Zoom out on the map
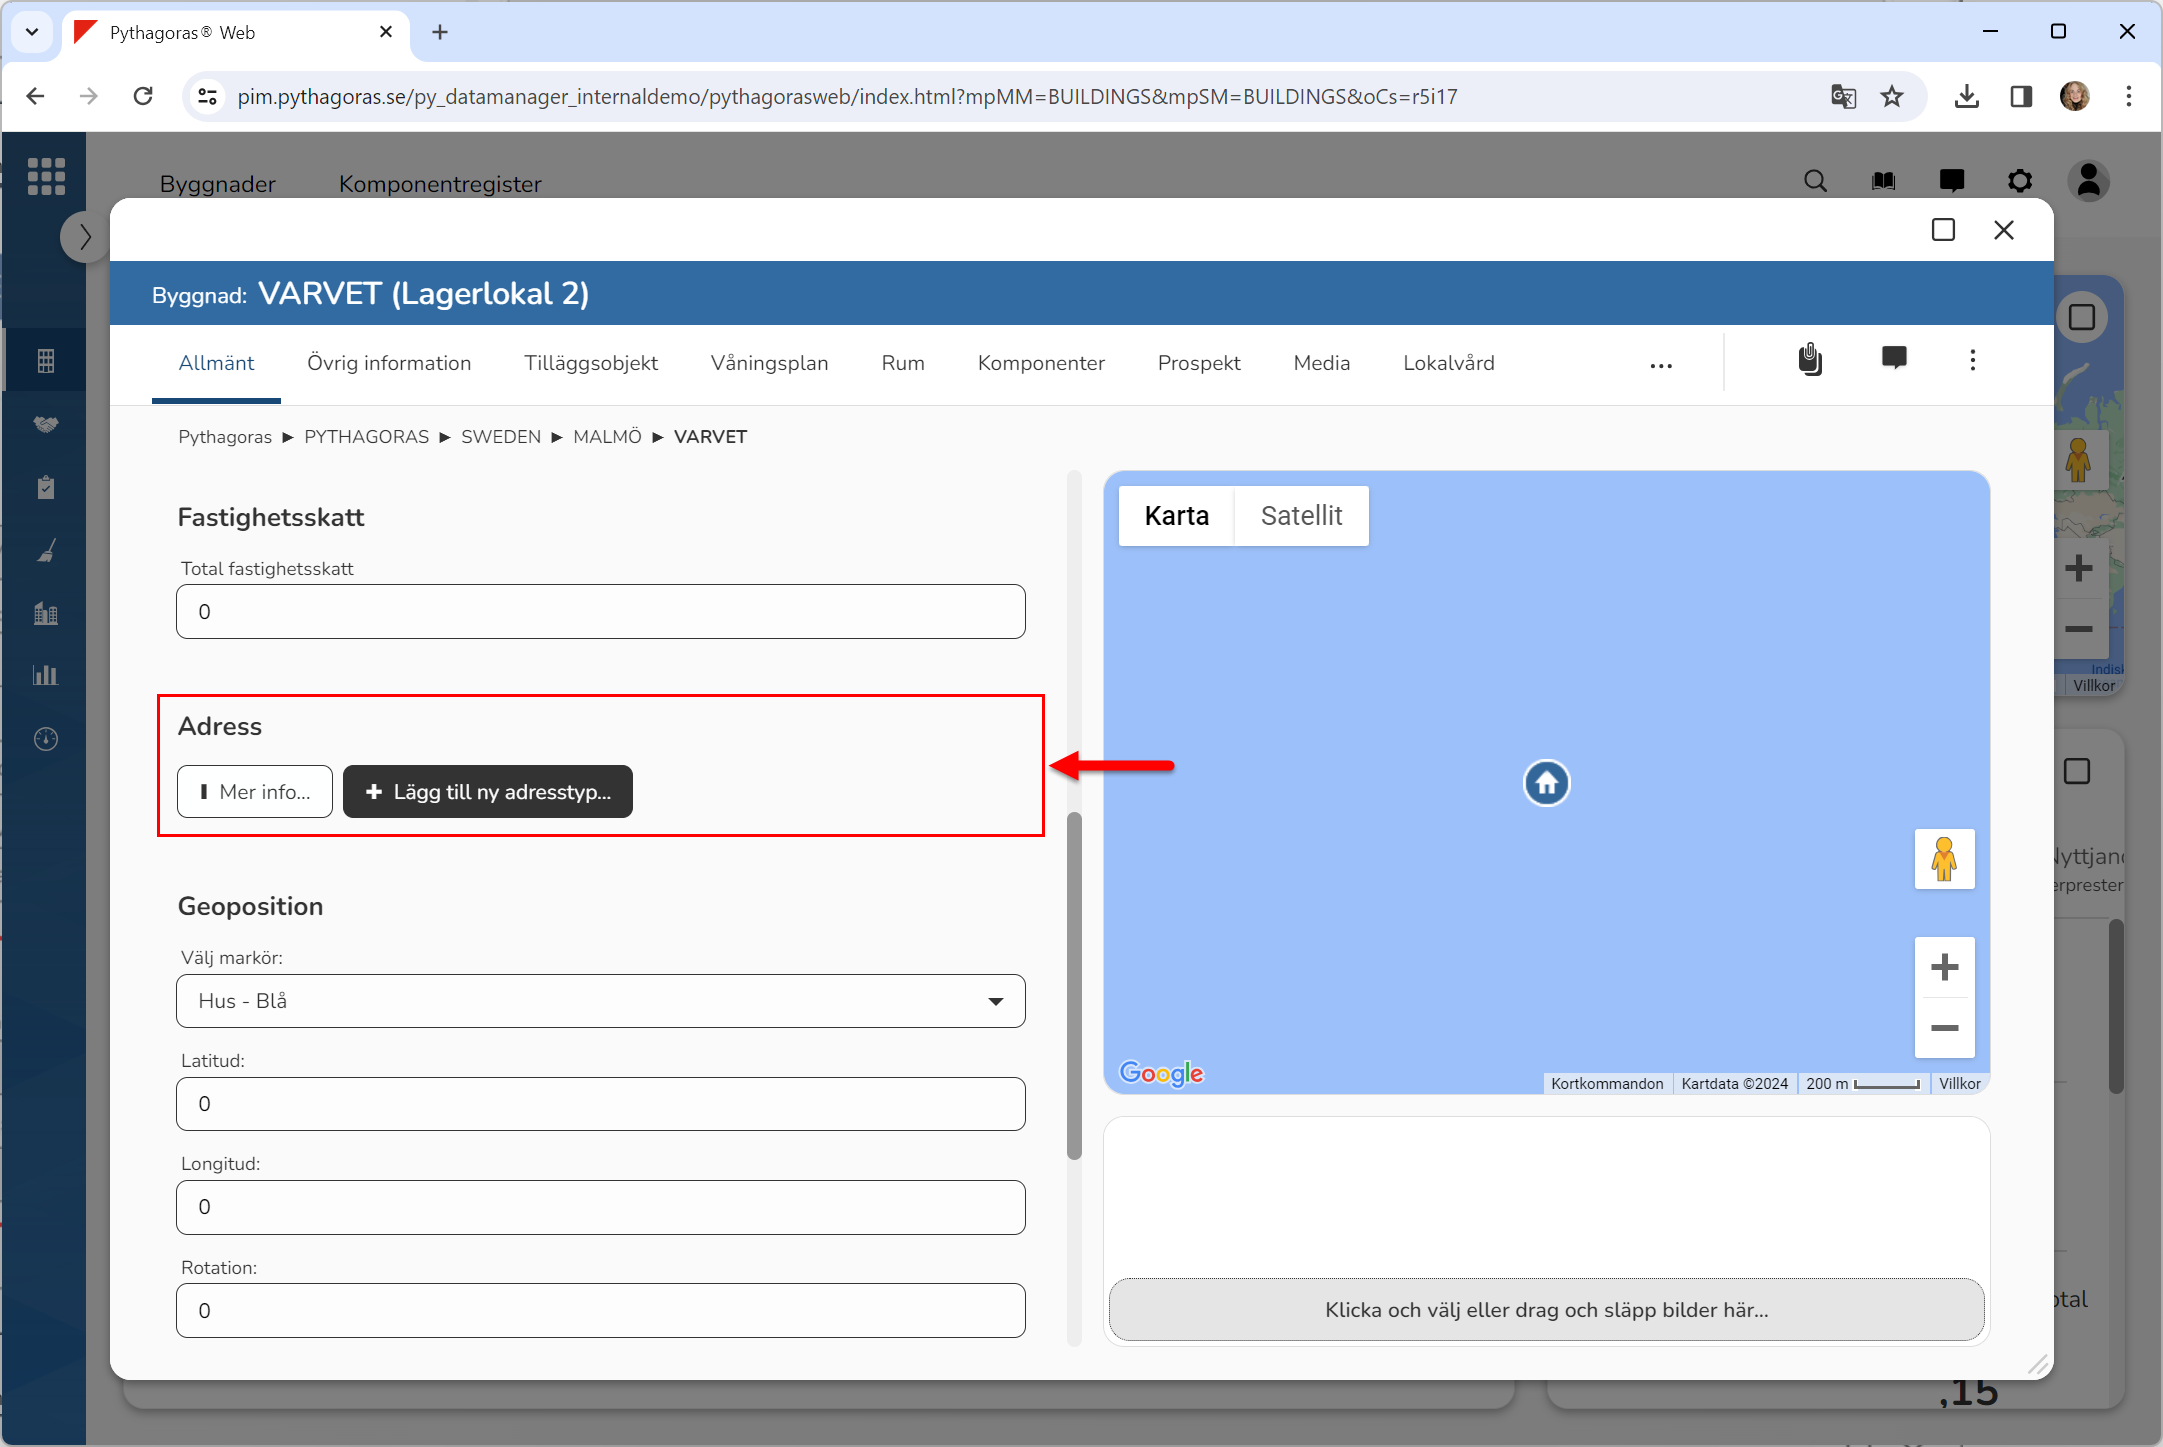2163x1447 pixels. tap(1943, 1028)
